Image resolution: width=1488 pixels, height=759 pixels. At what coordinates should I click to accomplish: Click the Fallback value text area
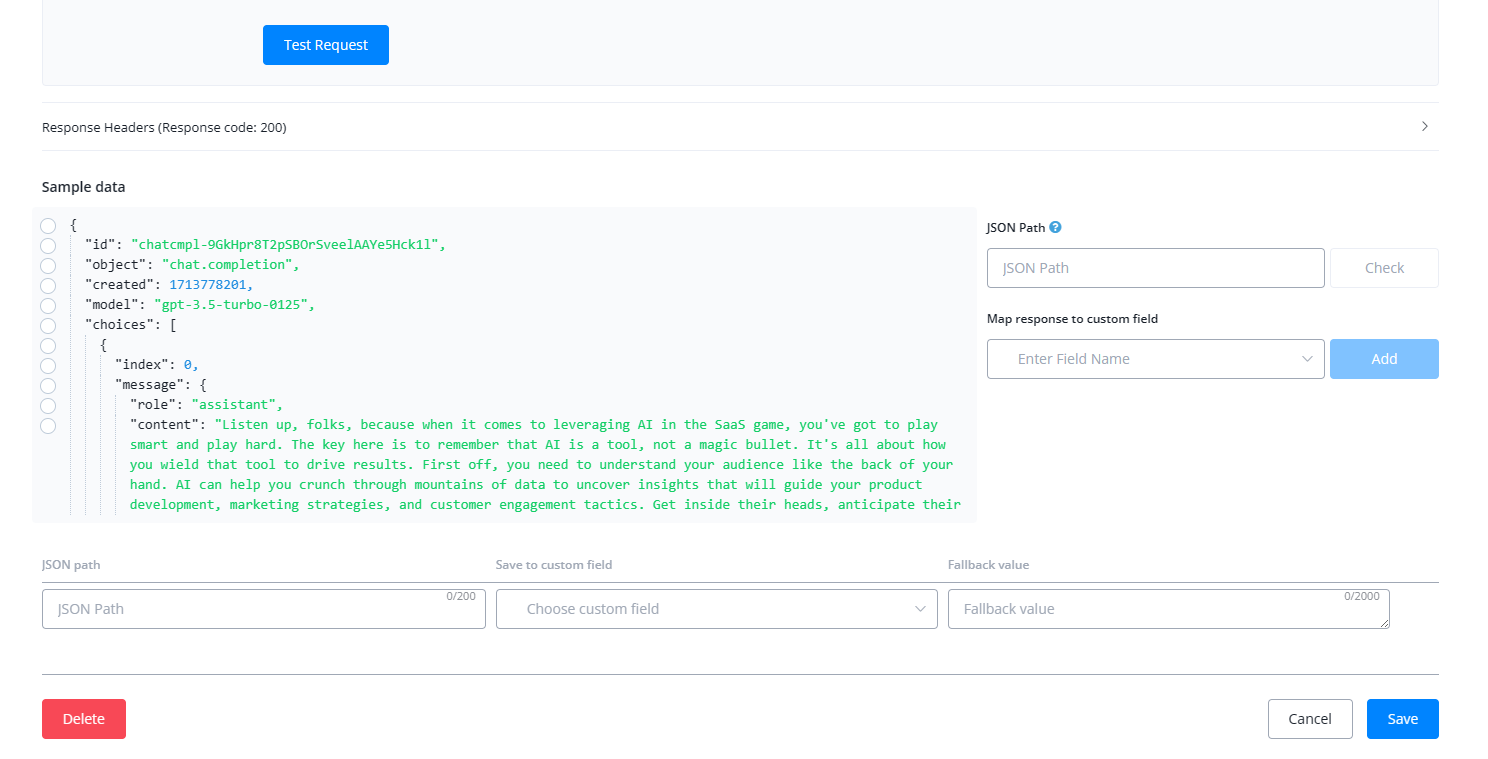[1167, 609]
